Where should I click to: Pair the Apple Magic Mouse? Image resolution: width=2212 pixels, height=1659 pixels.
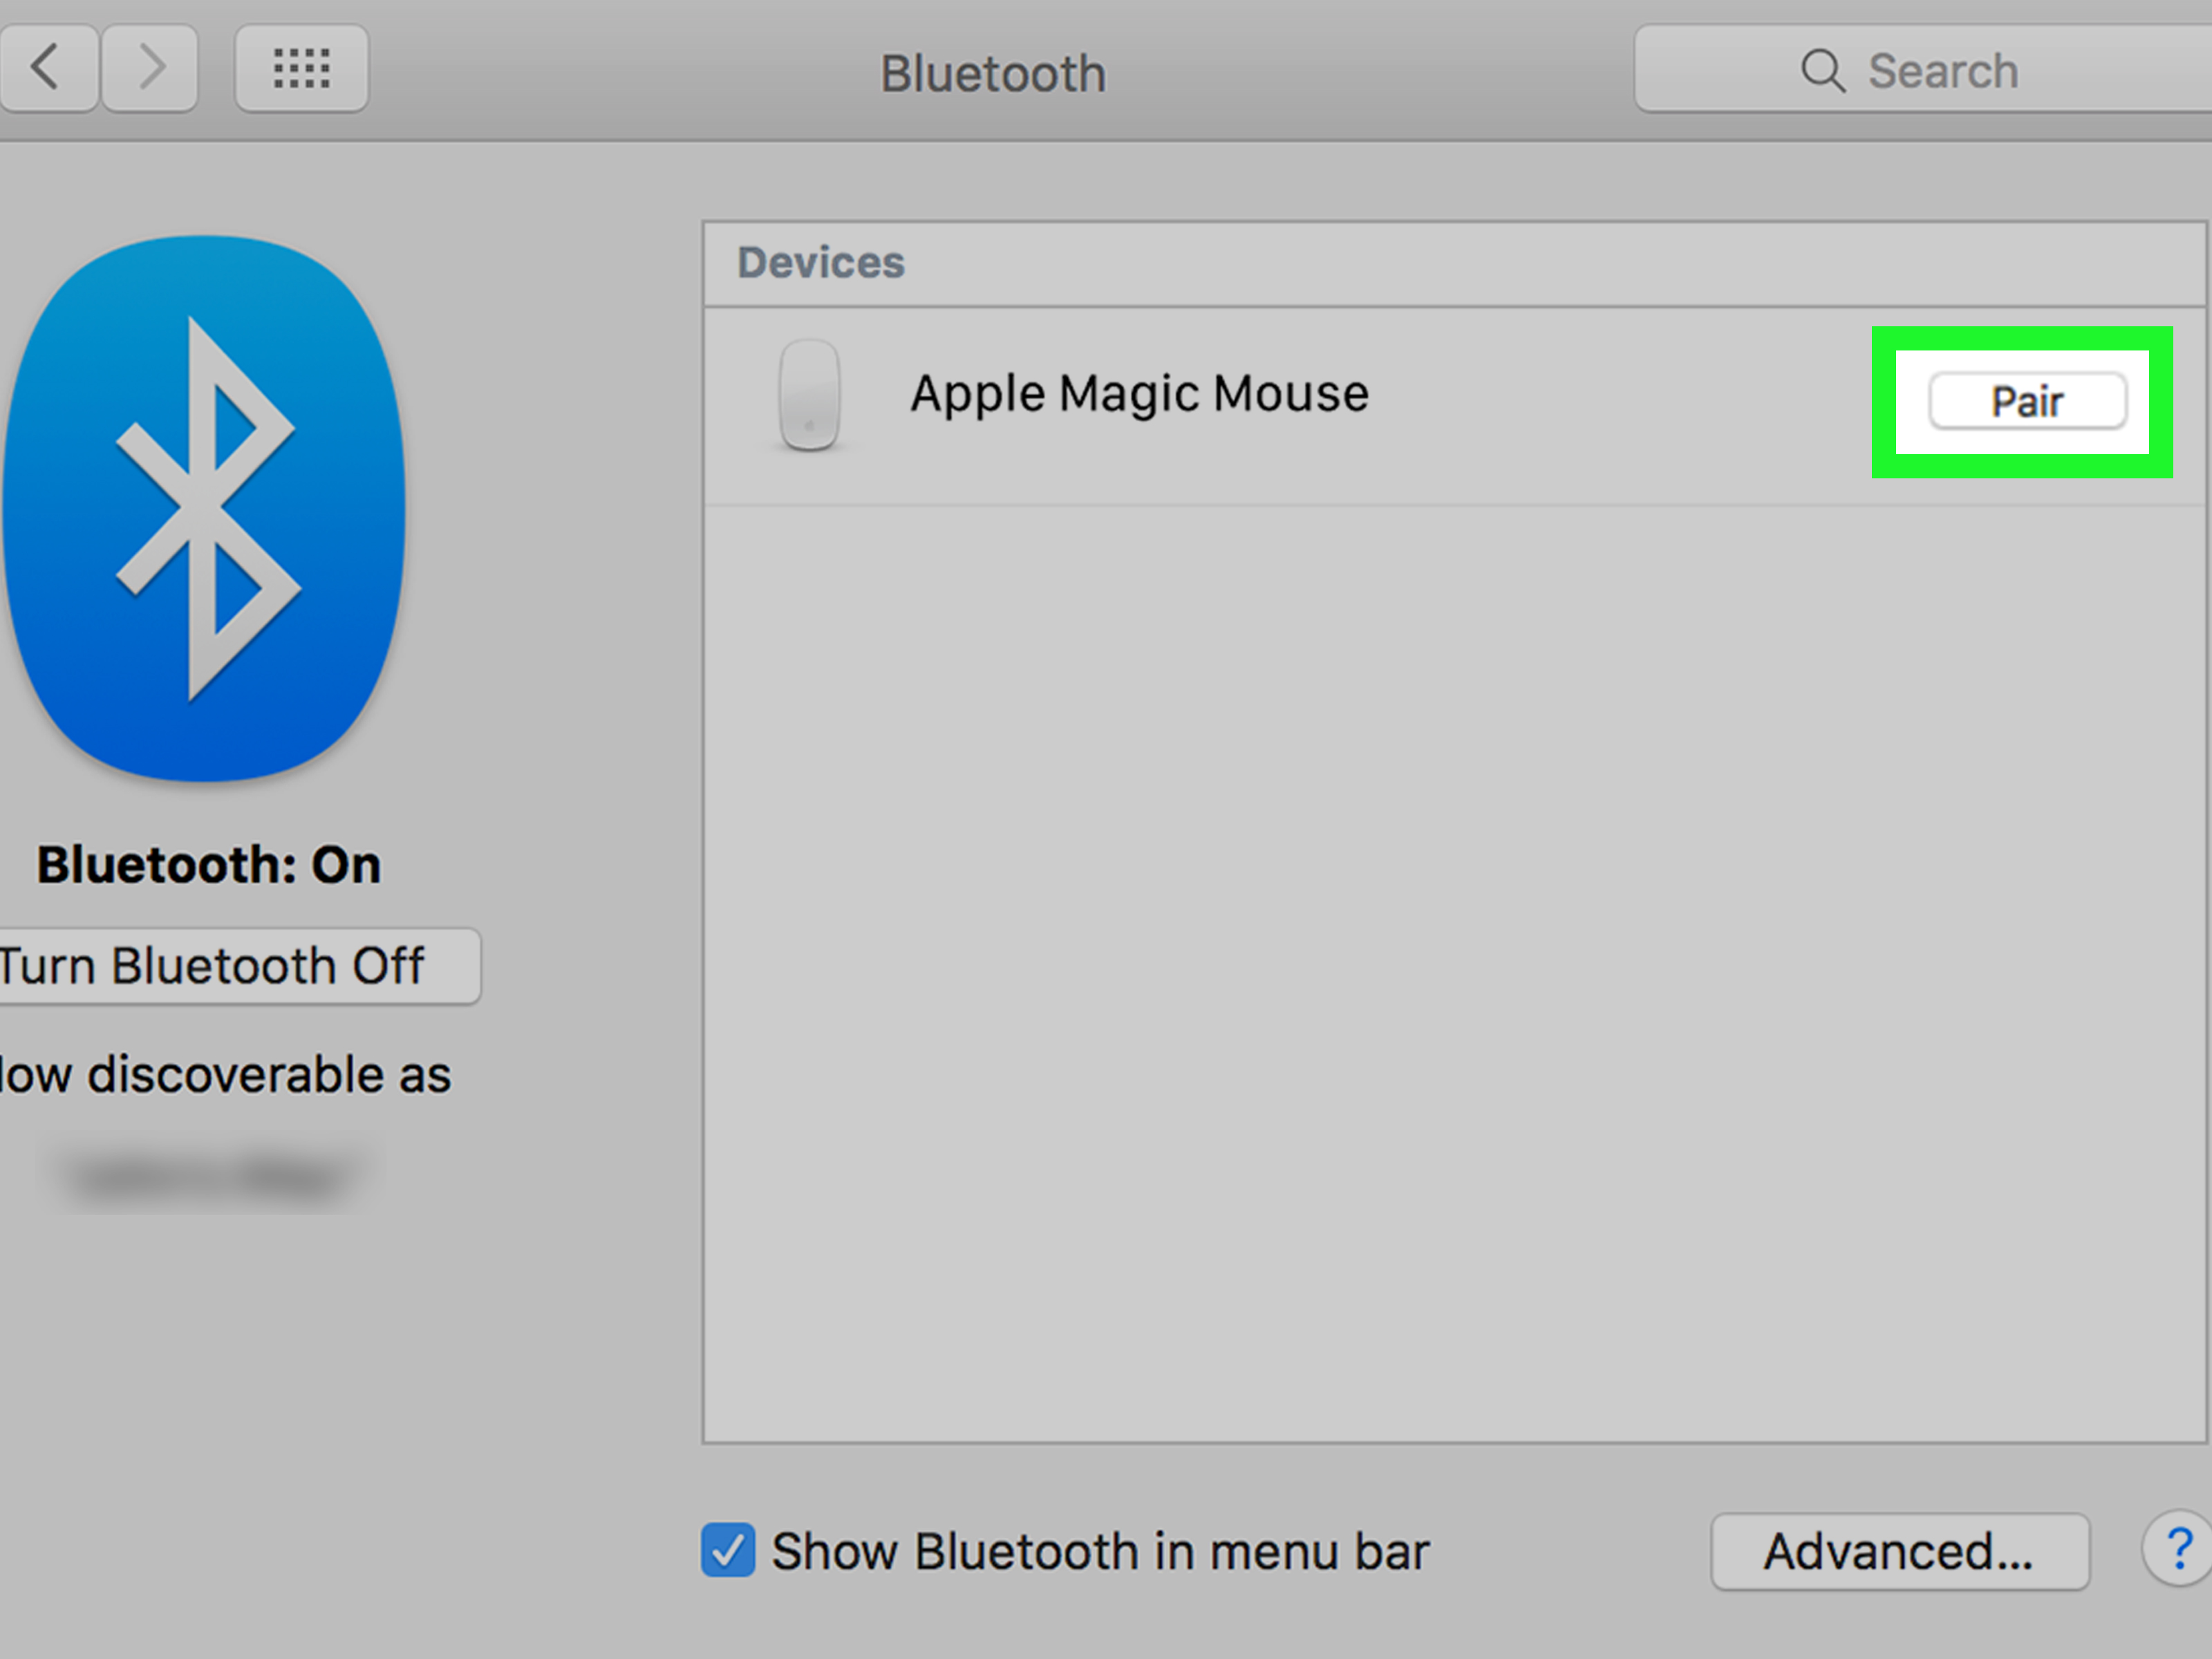(x=2027, y=402)
